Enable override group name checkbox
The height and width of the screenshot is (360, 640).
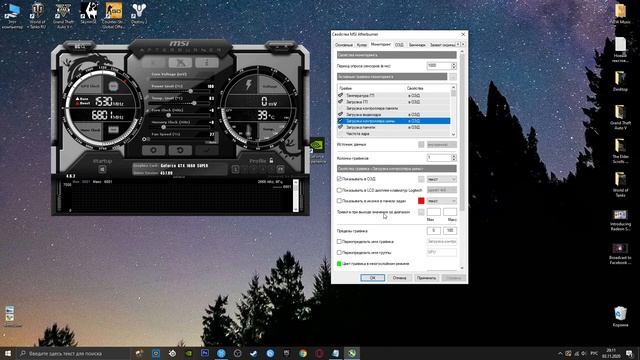click(339, 252)
